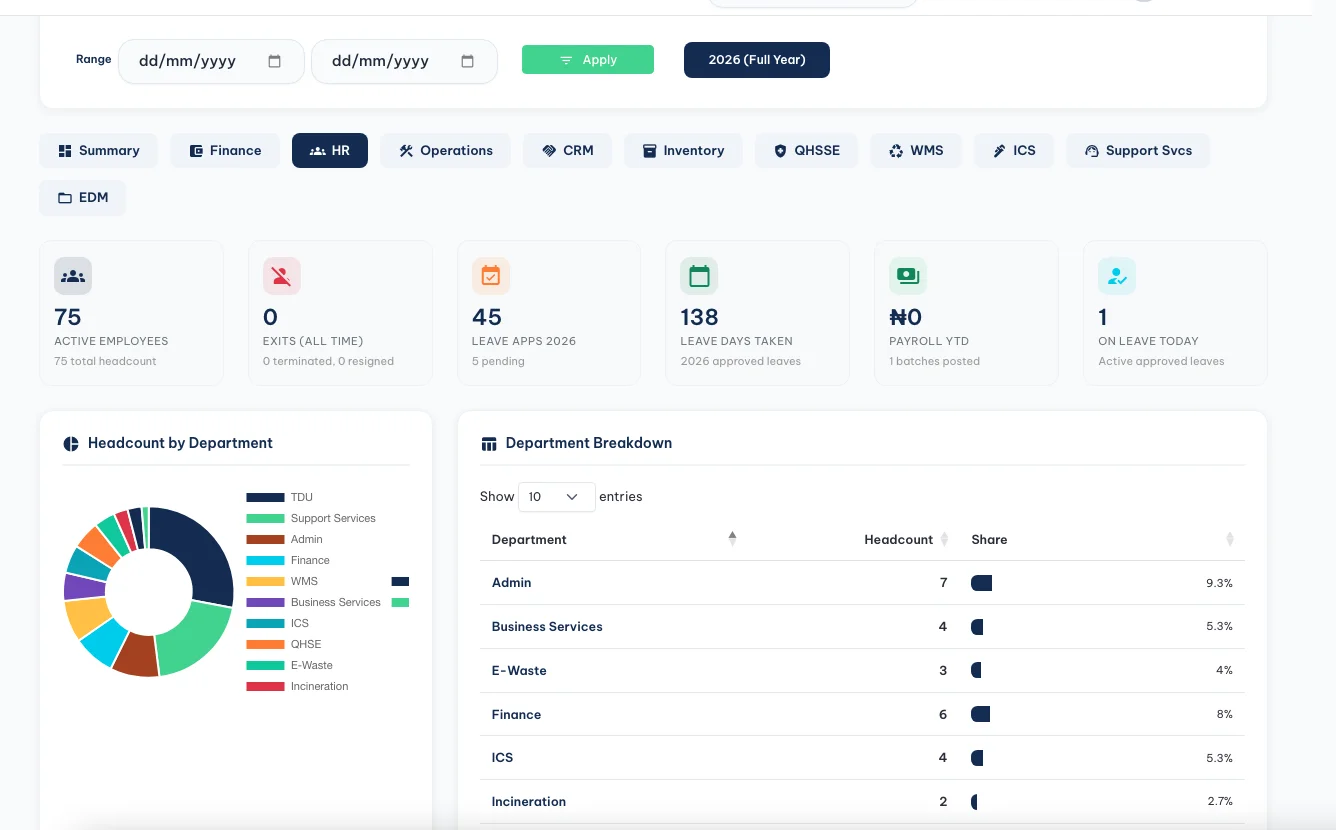This screenshot has width=1336, height=830.
Task: Click the Exits card red user icon
Action: click(x=282, y=276)
